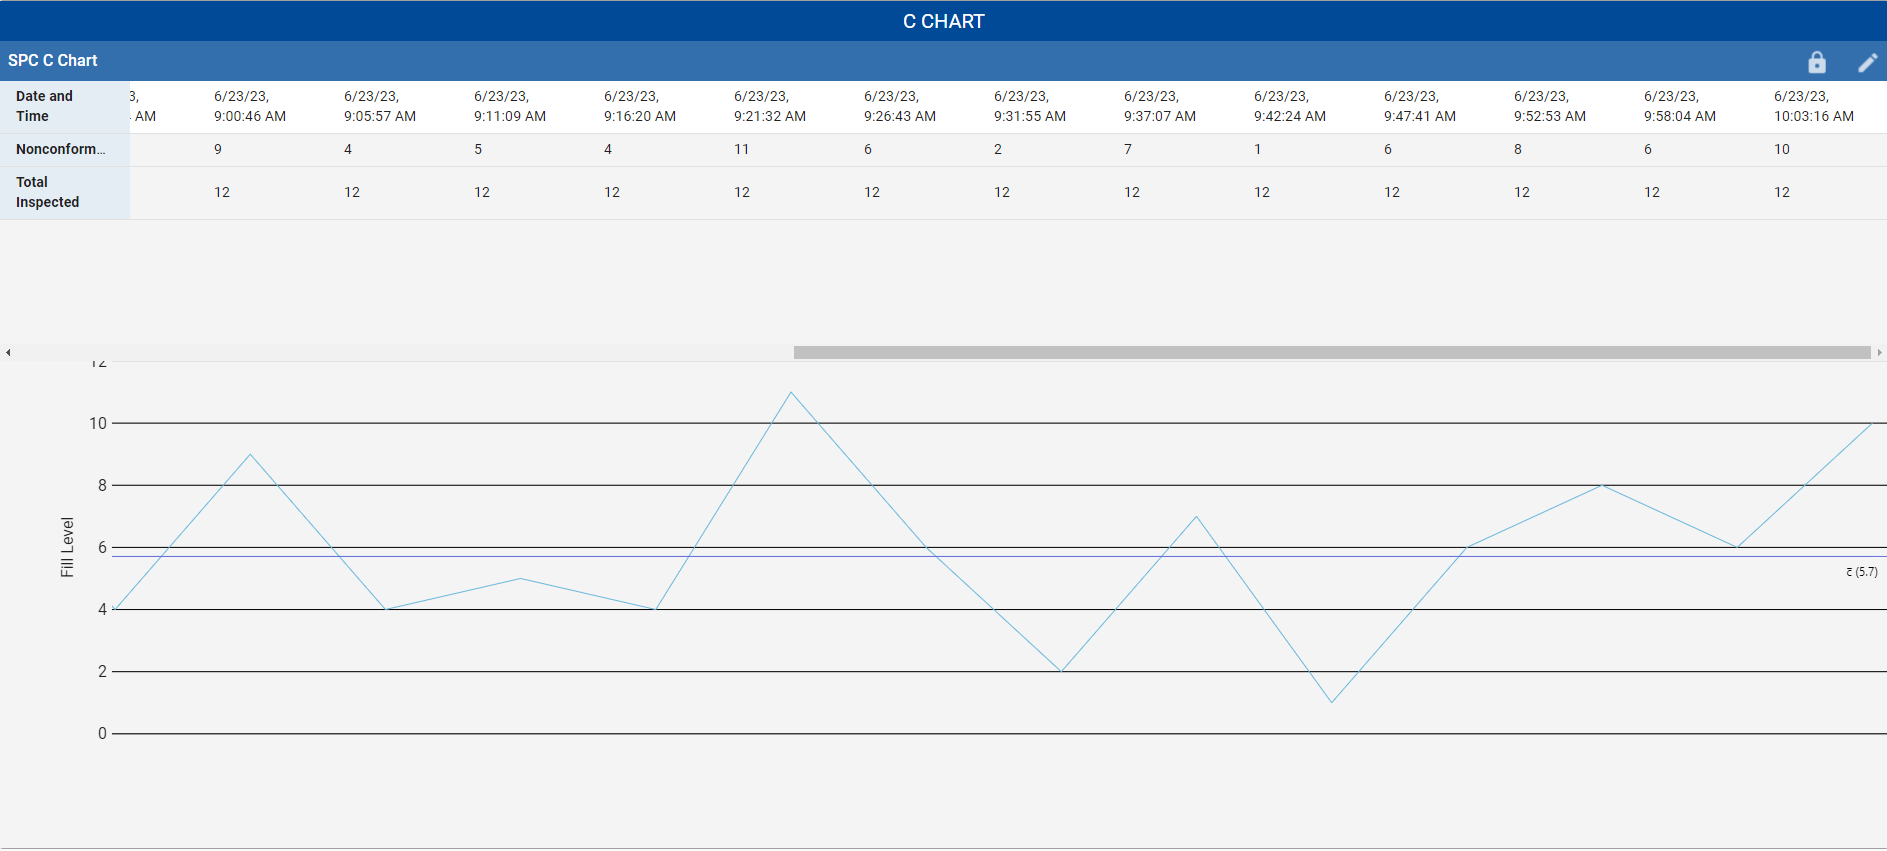
Task: Click the SPC C Chart panel title
Action: [53, 61]
